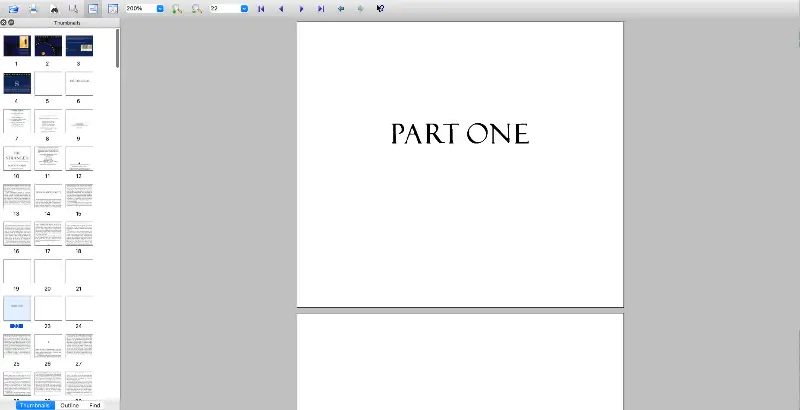Close the Thumbnails side panel

click(4, 21)
